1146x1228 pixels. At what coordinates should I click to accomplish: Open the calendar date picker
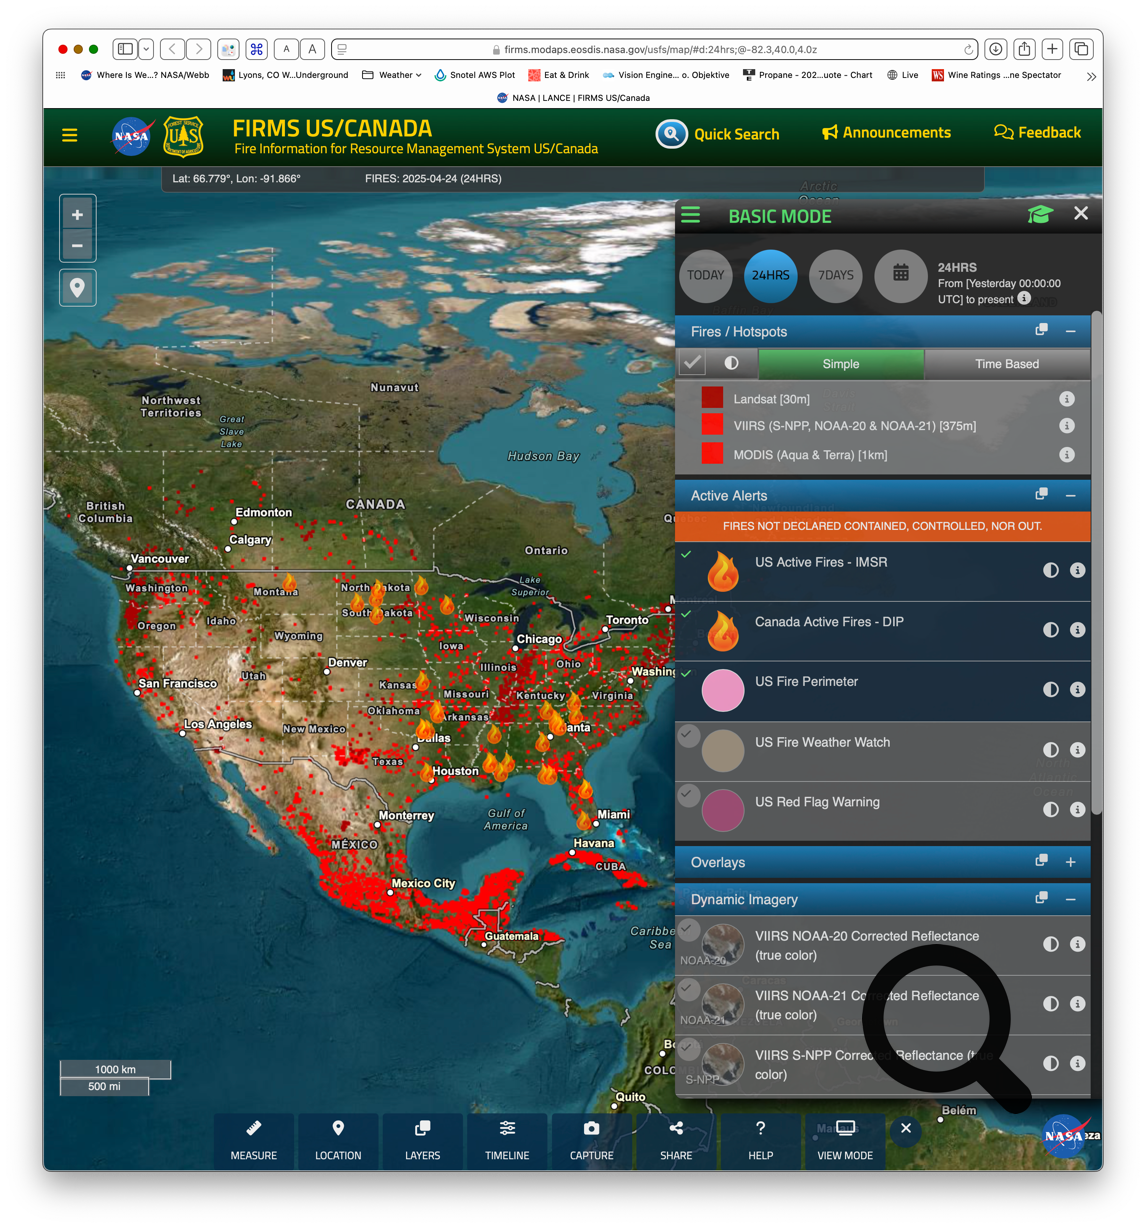(x=901, y=275)
